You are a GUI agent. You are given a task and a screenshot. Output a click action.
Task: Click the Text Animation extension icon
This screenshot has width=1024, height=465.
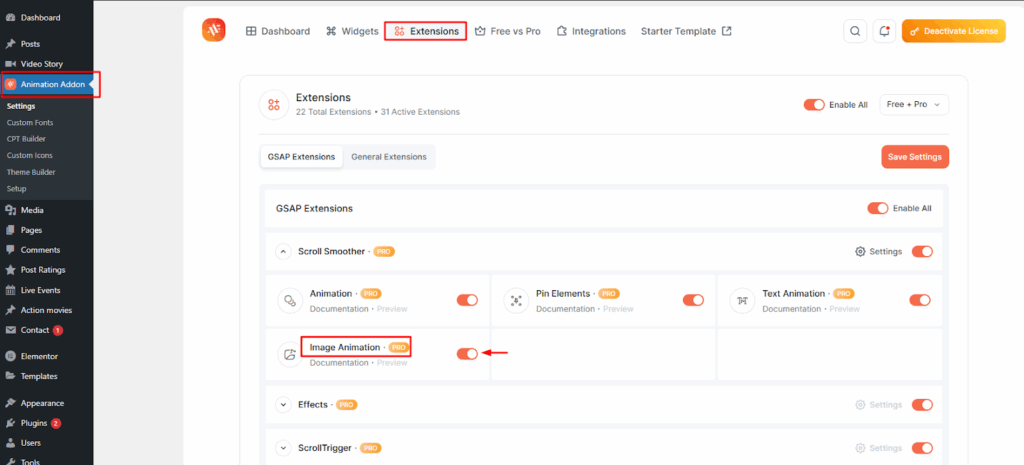coord(742,300)
